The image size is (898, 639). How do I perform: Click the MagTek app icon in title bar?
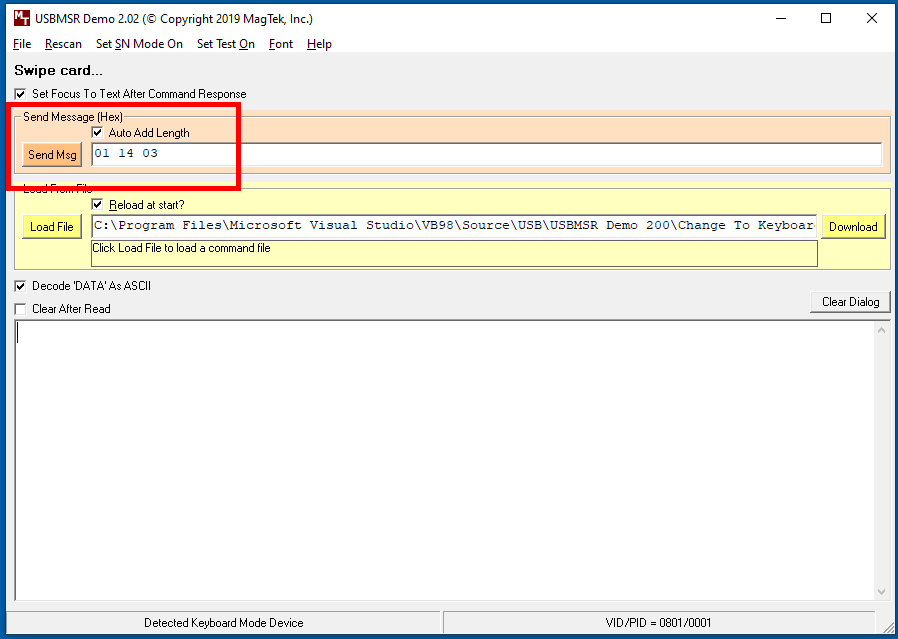pos(22,18)
